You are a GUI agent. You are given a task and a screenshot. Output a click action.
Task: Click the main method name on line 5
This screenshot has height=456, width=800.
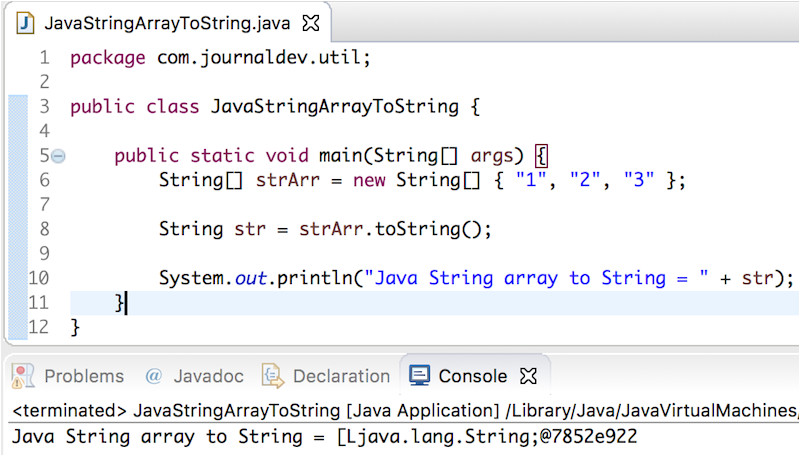tap(340, 155)
